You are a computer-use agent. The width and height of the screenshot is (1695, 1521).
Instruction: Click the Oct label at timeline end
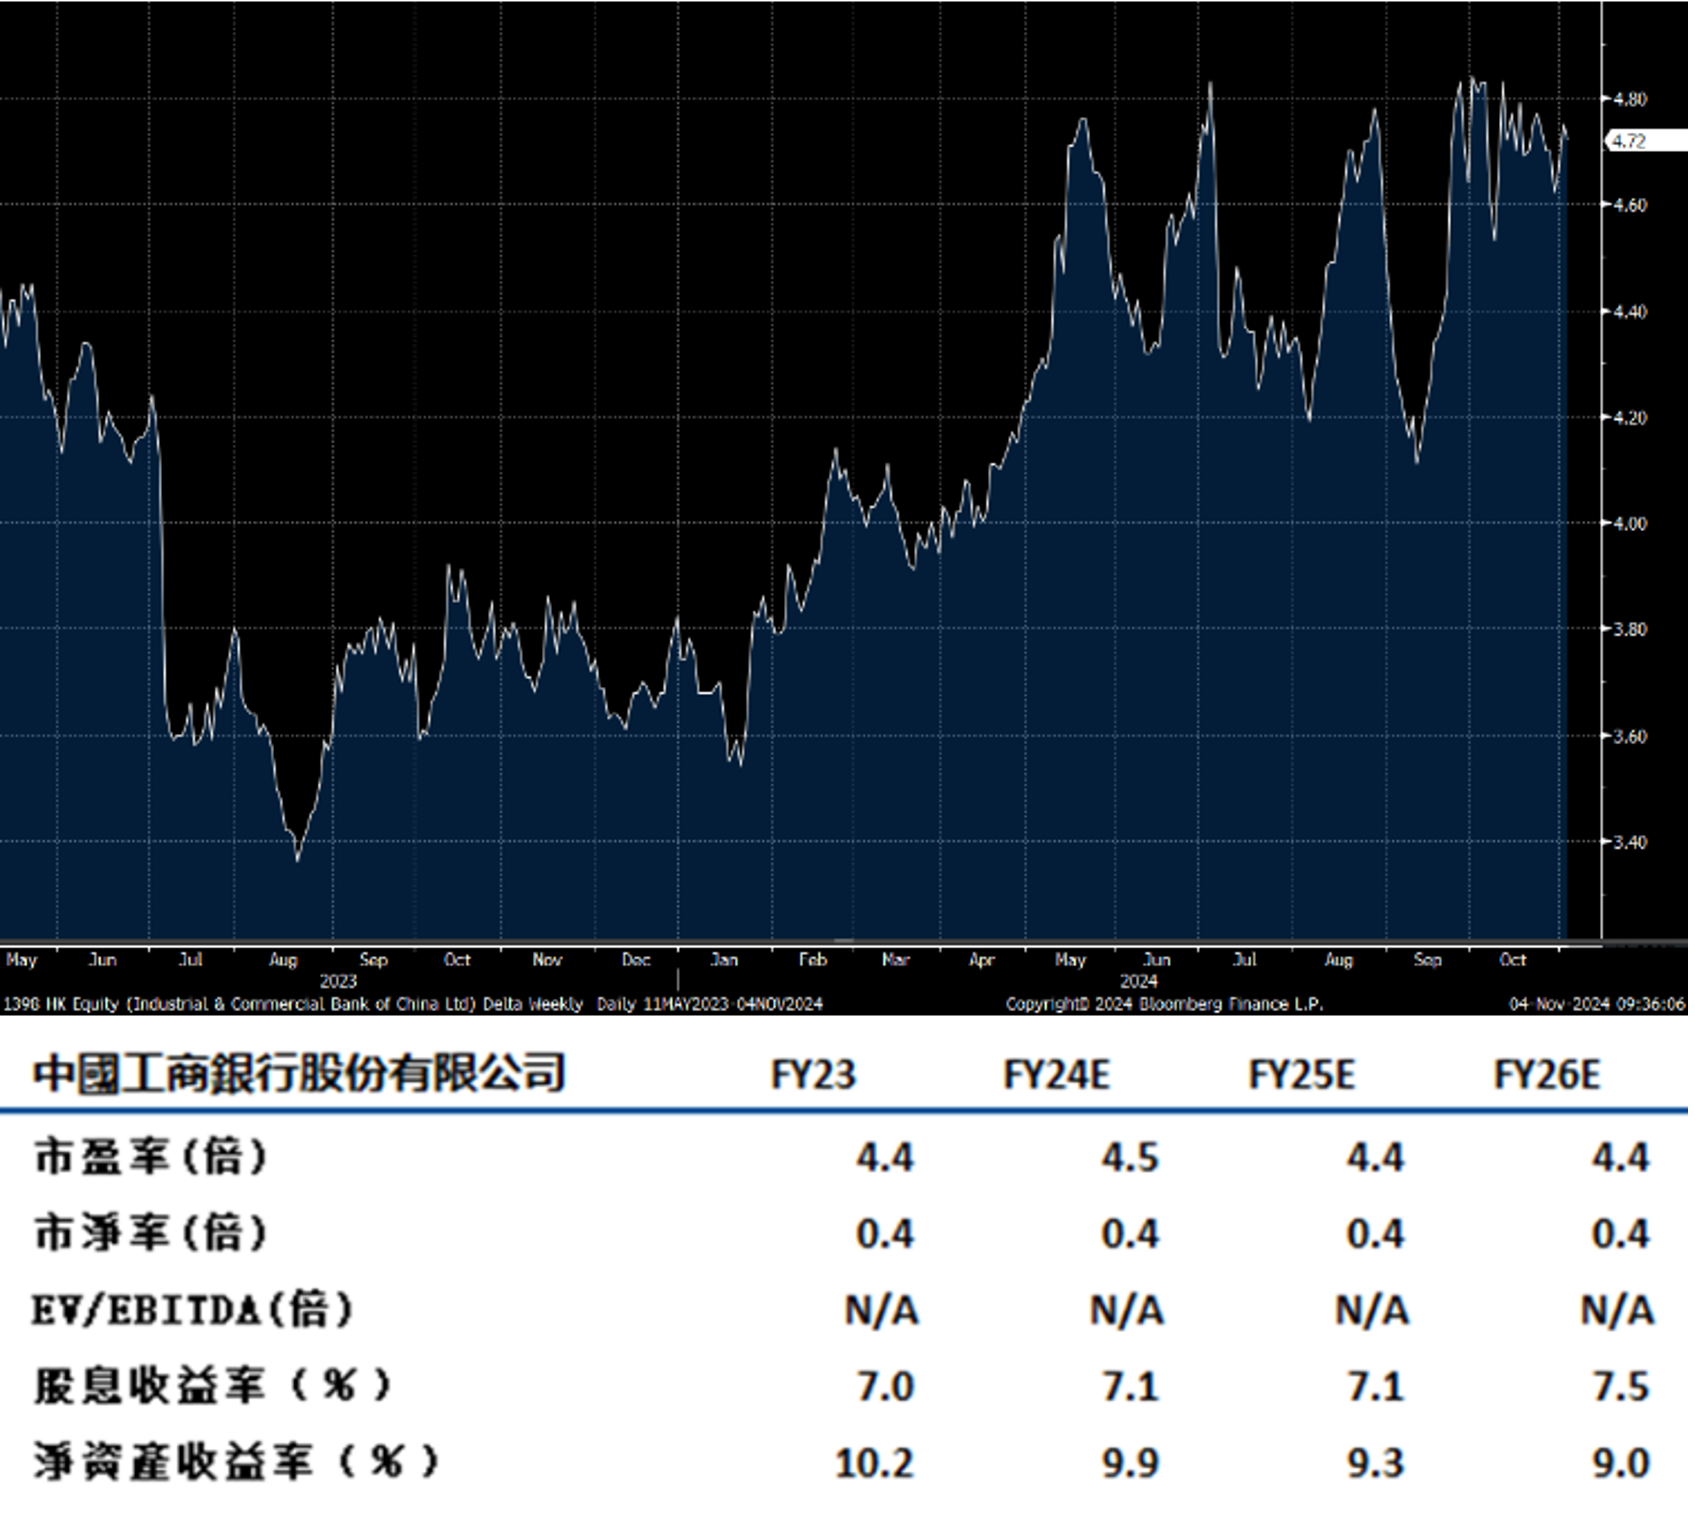tap(1513, 958)
